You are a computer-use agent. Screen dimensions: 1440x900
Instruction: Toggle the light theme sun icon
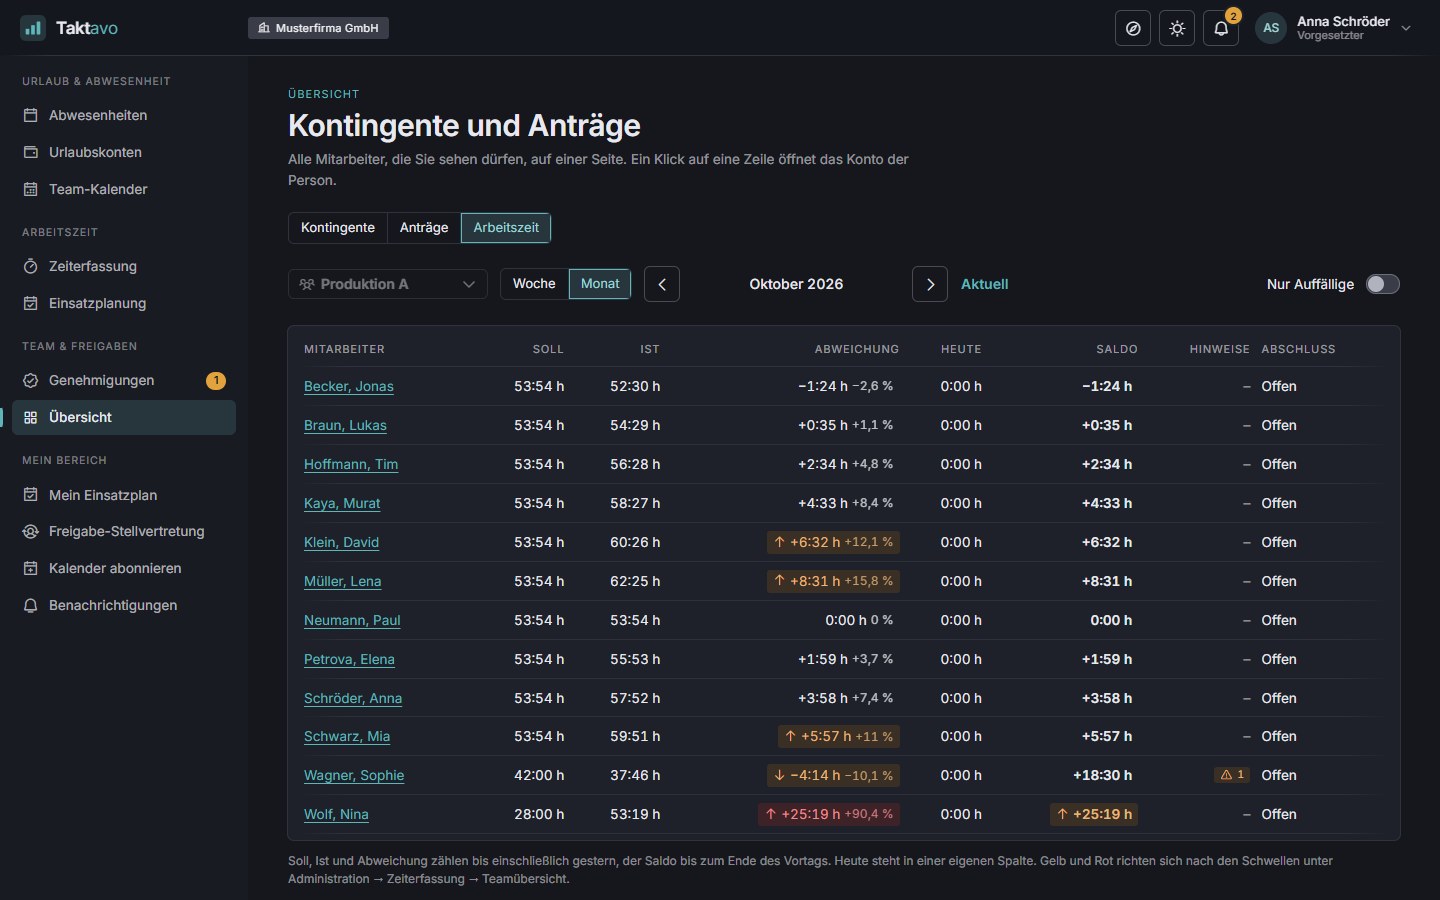(x=1177, y=28)
